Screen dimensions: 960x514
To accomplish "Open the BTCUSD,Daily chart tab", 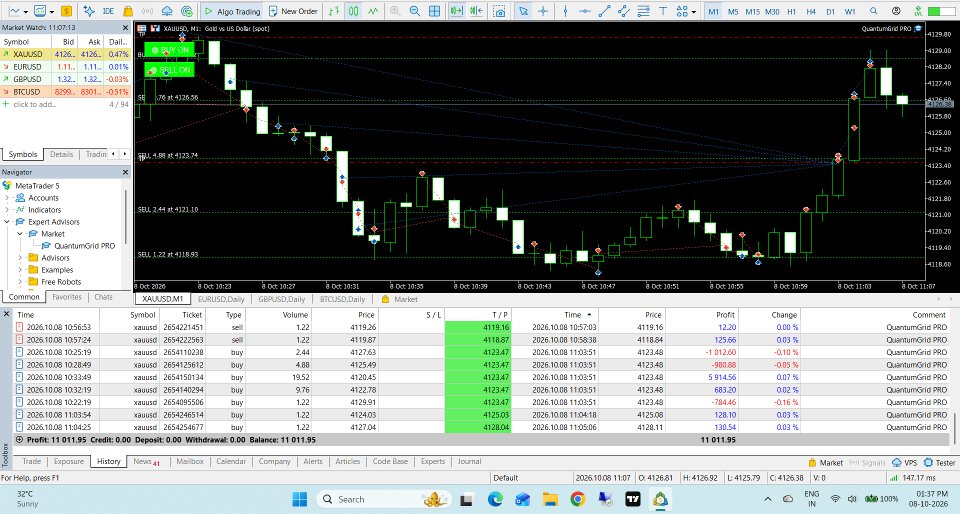I will pyautogui.click(x=342, y=299).
